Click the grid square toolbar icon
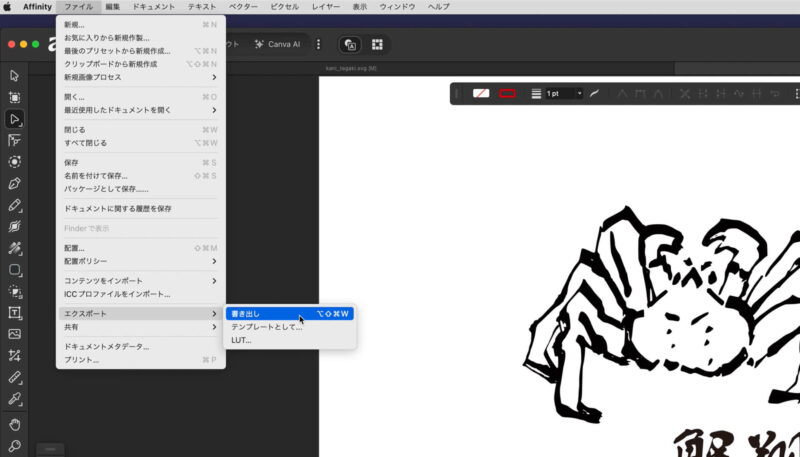Screen dimensions: 800x457 click(x=377, y=44)
